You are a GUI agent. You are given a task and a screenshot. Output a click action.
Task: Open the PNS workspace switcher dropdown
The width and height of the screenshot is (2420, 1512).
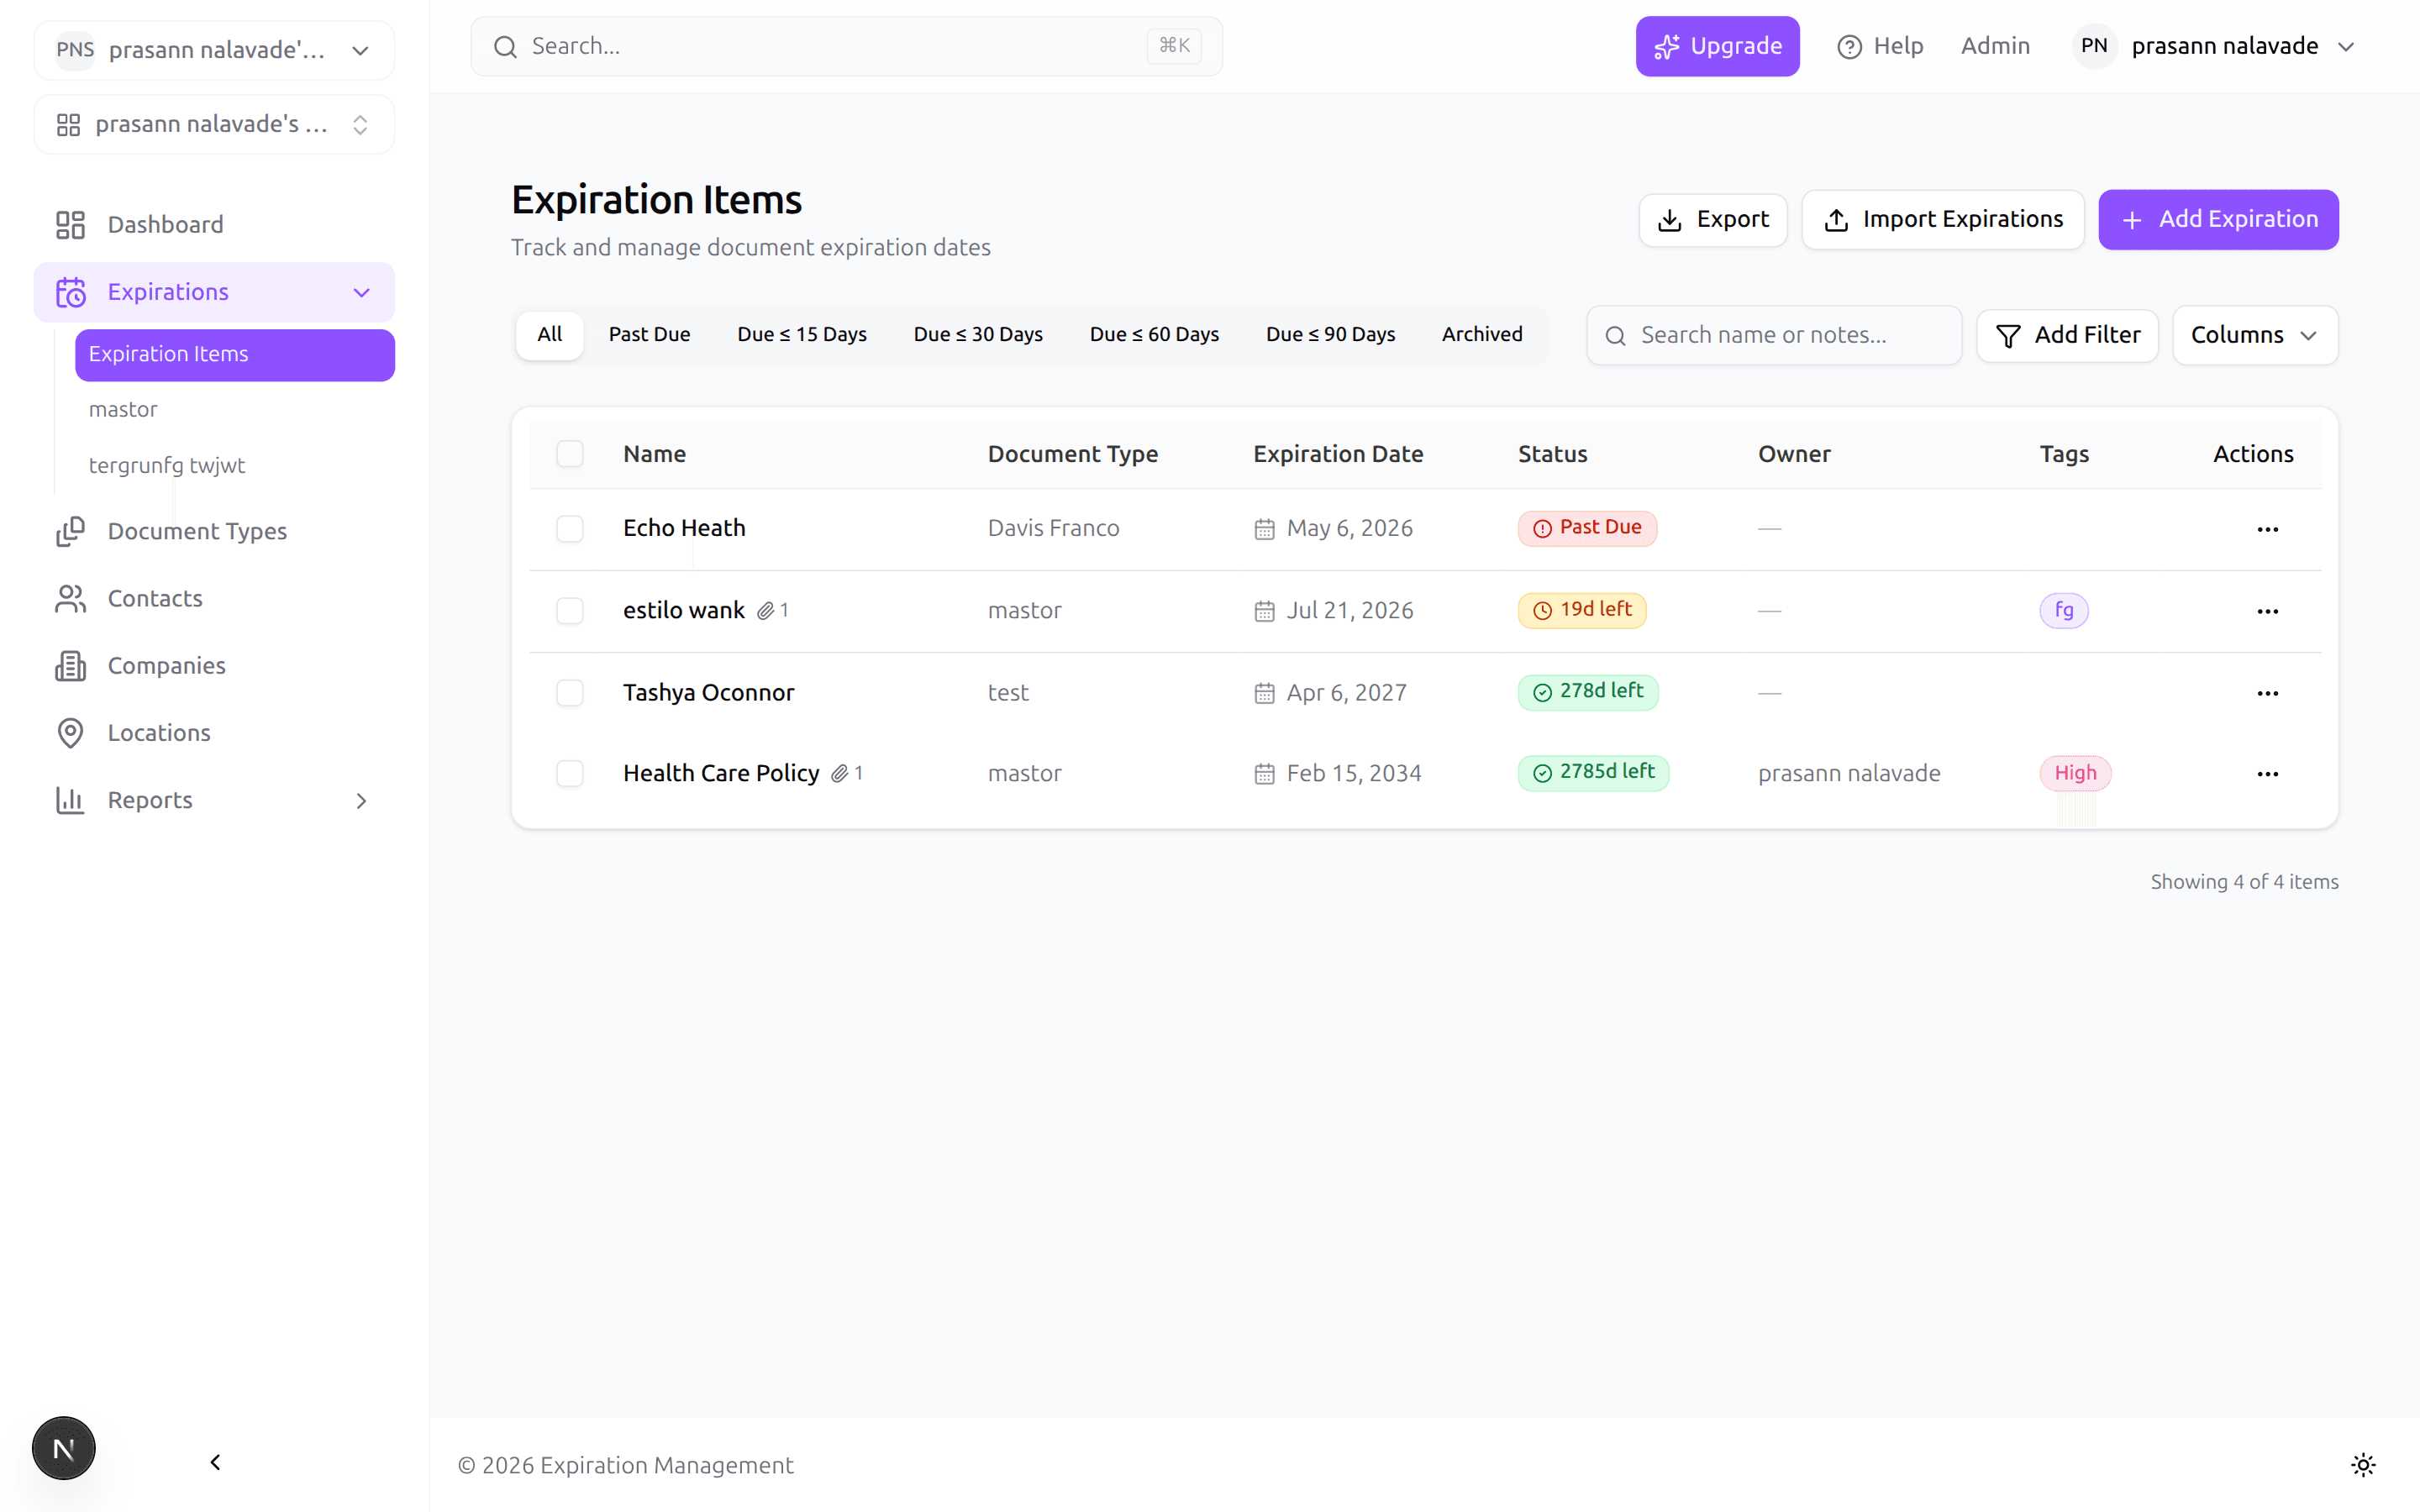pyautogui.click(x=214, y=50)
